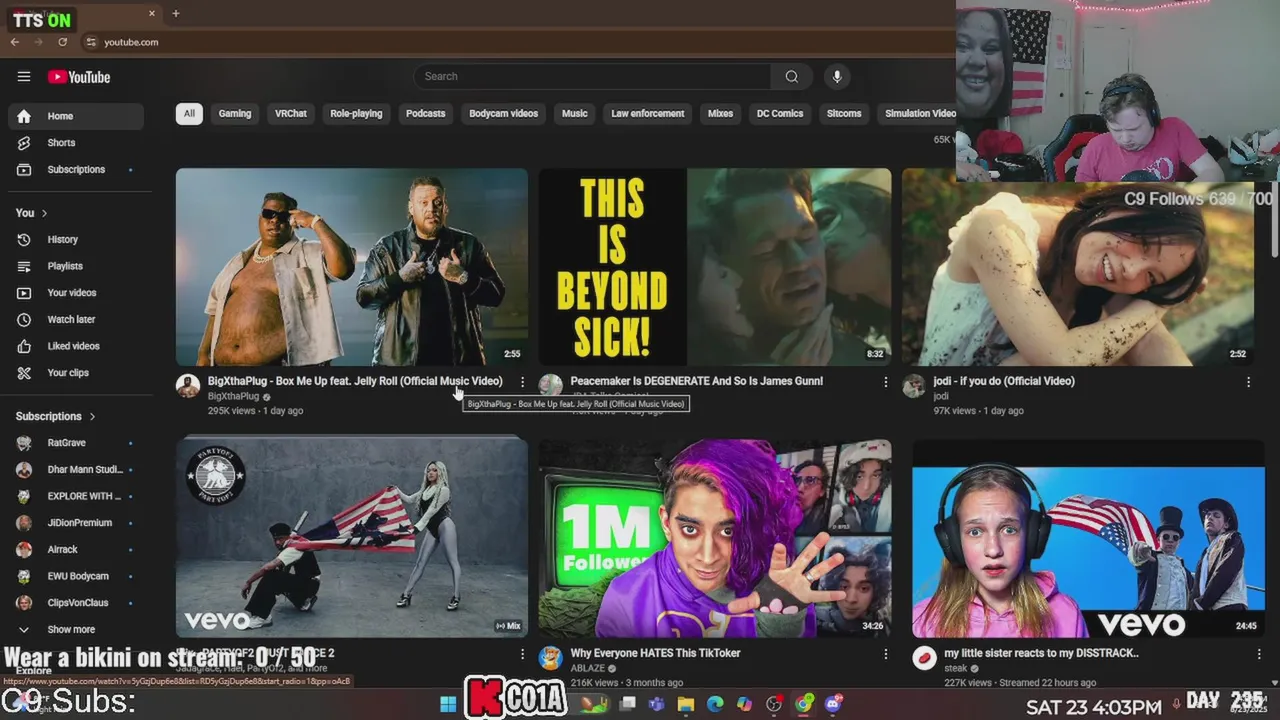Open Windows Start menu

coord(448,704)
